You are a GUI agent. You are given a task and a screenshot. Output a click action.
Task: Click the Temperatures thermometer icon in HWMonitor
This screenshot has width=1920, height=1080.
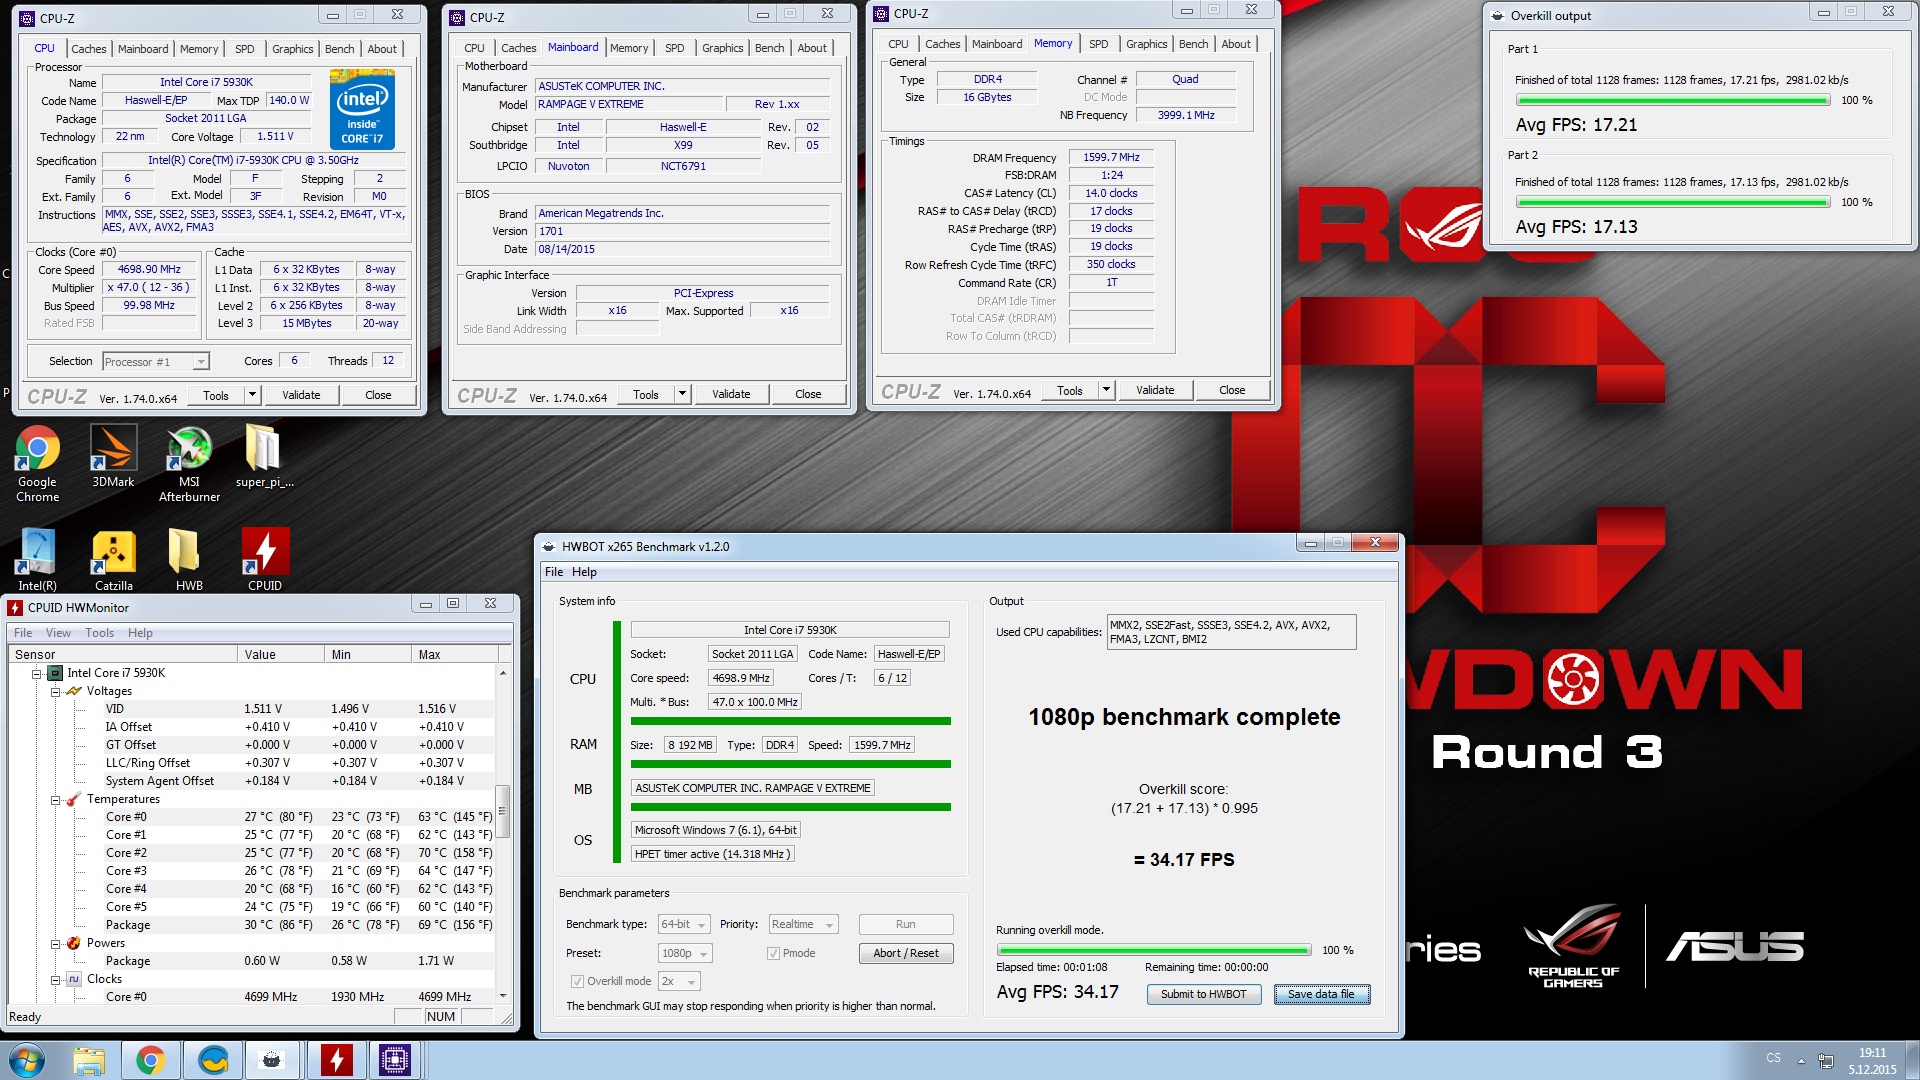tap(74, 799)
